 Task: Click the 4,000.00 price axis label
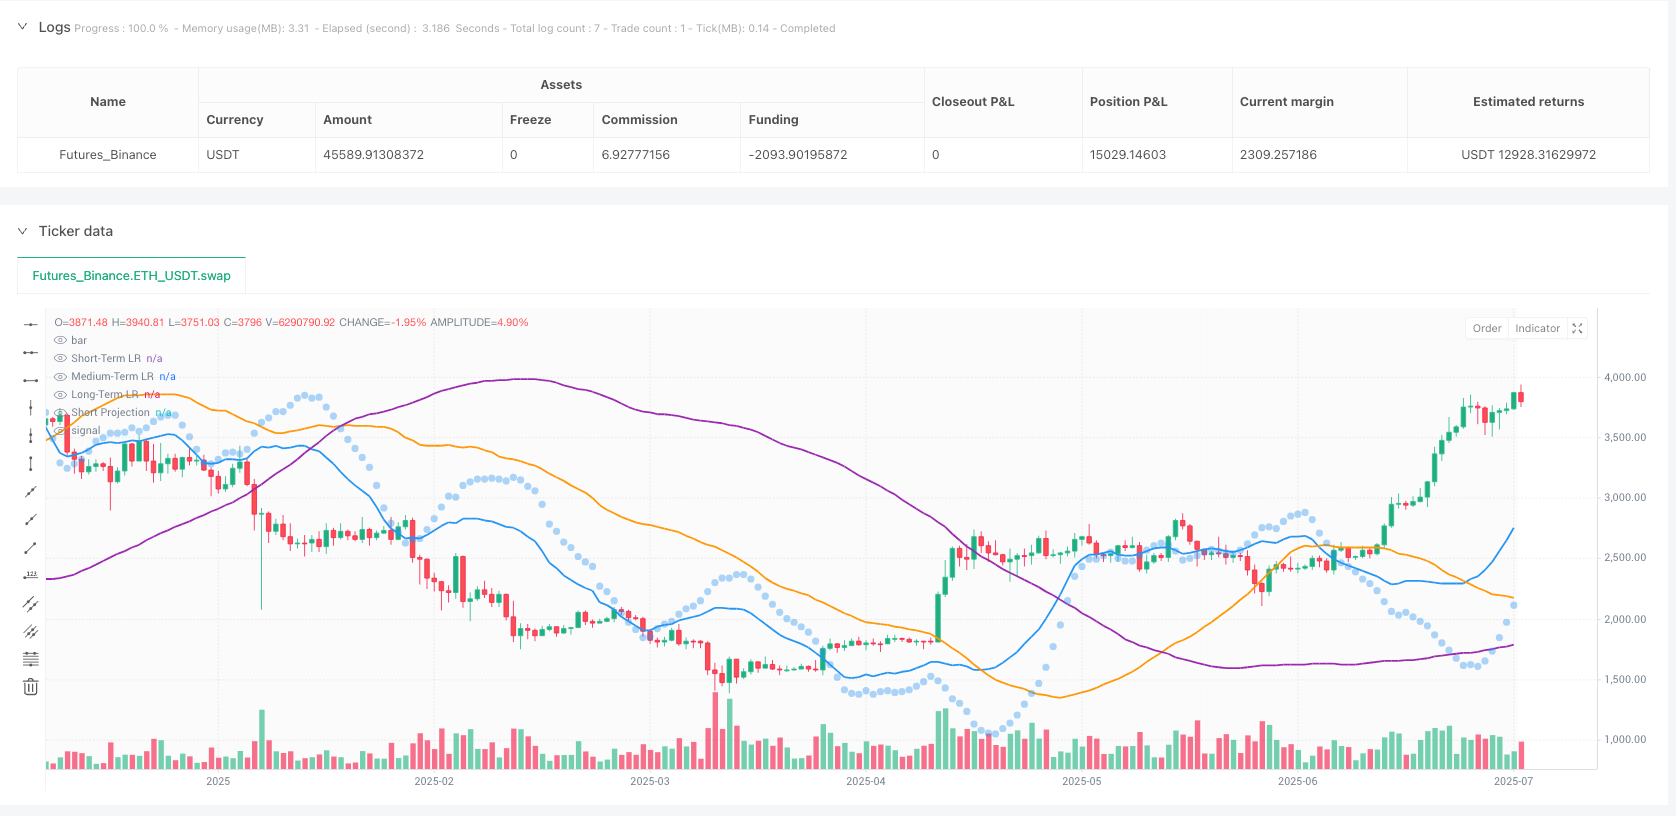pos(1624,378)
